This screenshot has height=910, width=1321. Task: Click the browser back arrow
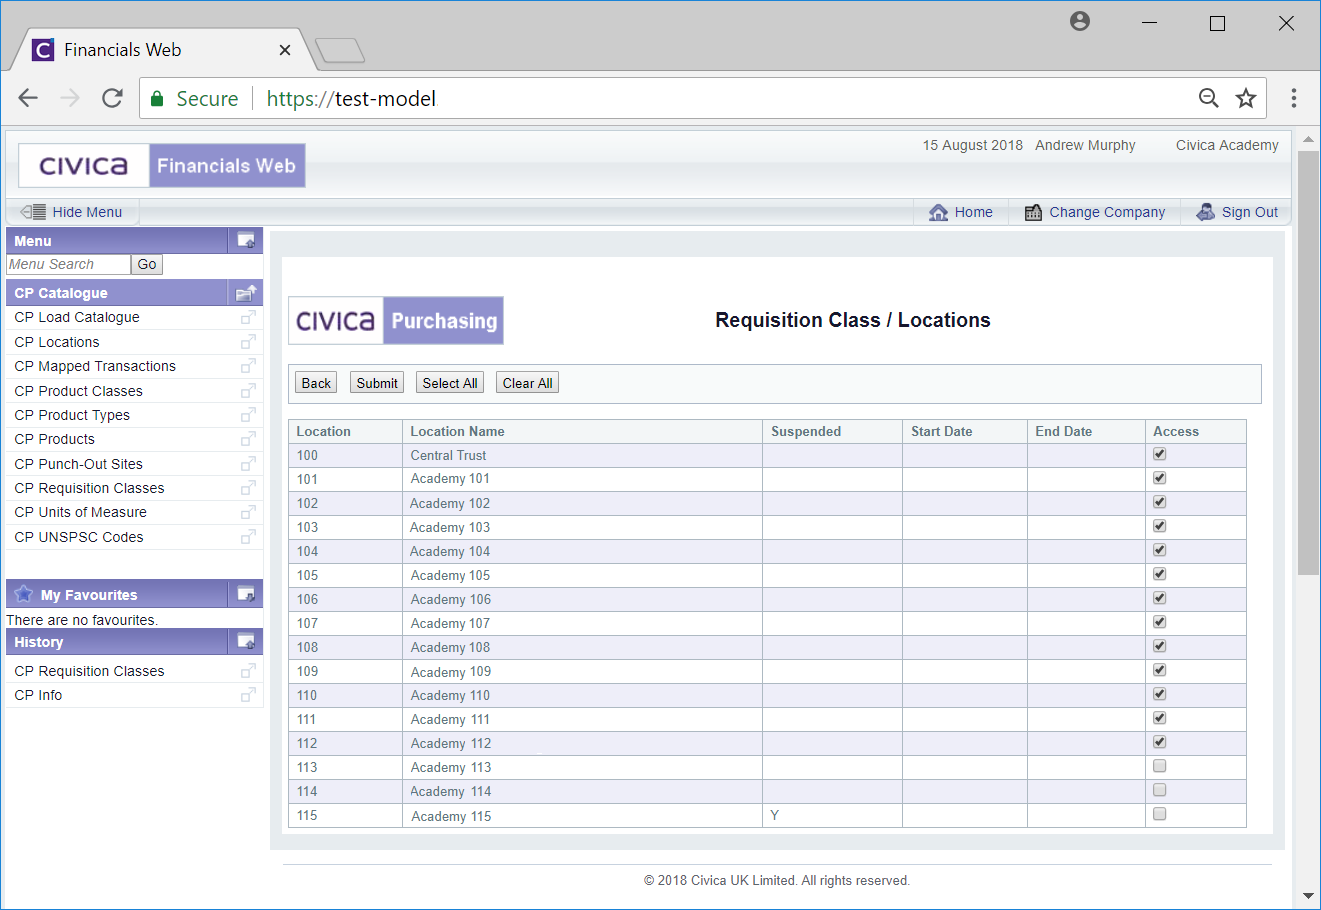(28, 98)
